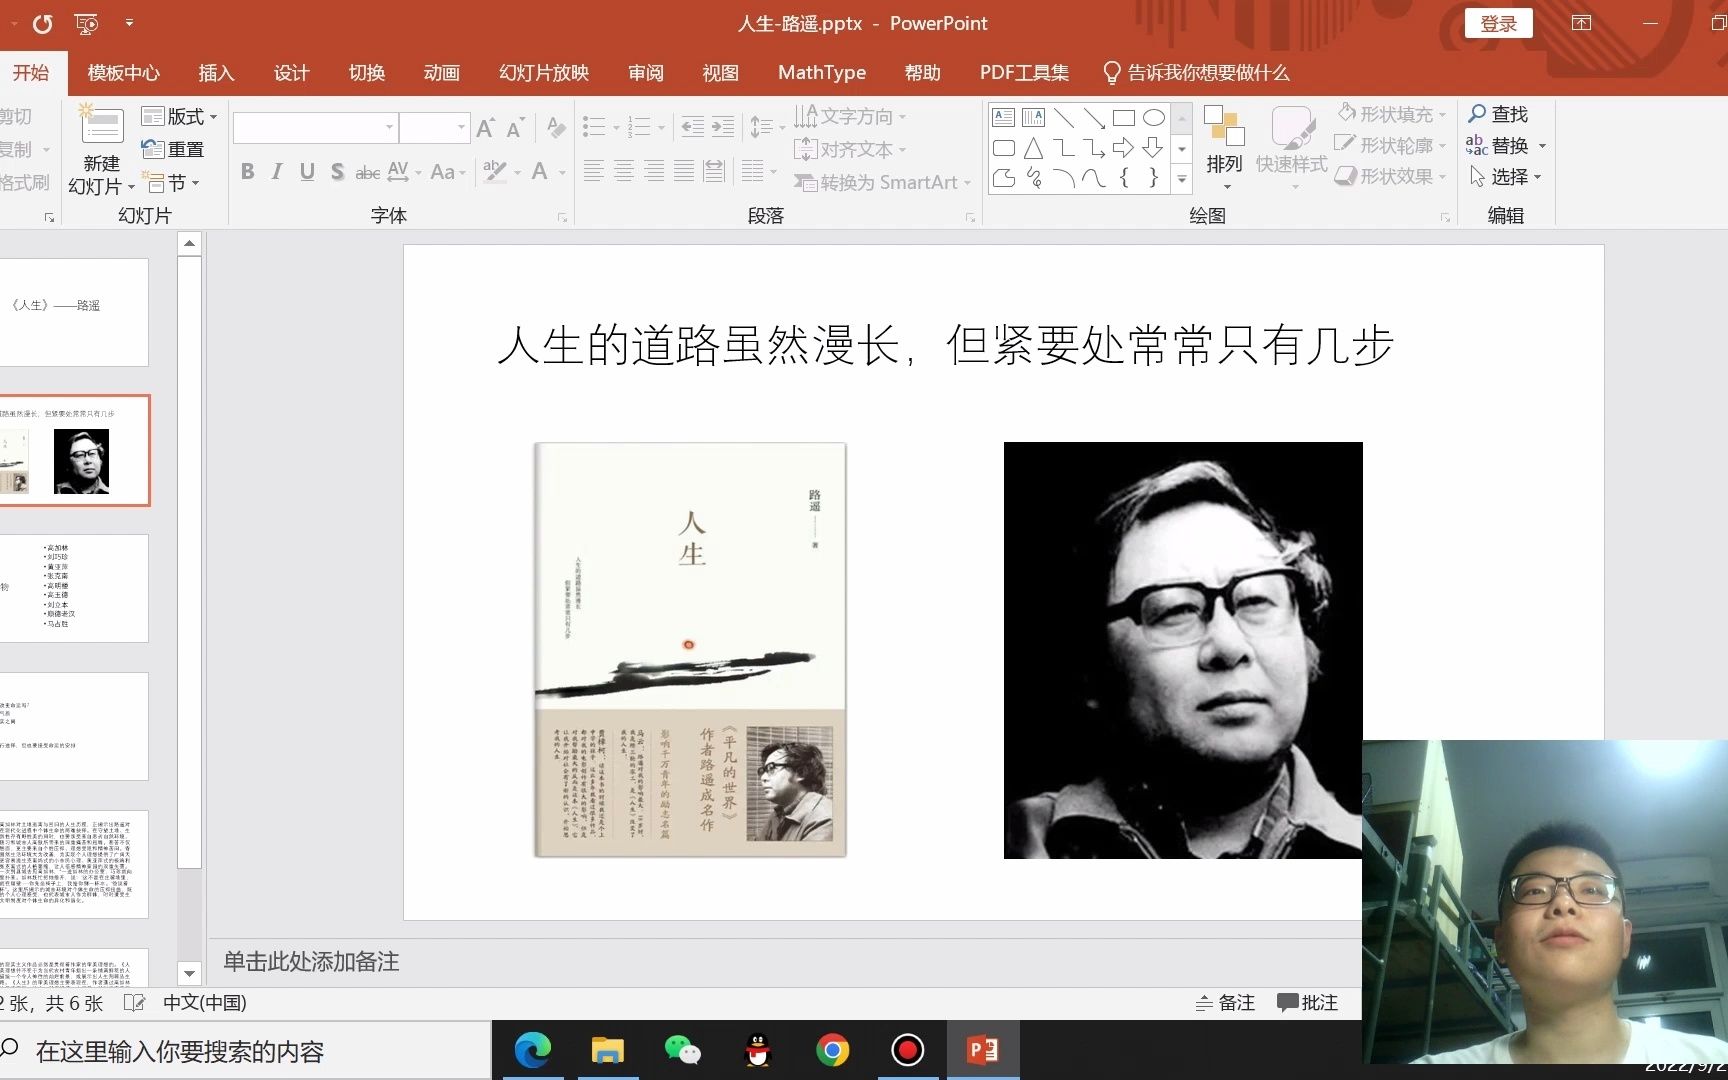Screen dimensions: 1728x1080
Task: Click Find (查找) button
Action: click(x=1498, y=114)
